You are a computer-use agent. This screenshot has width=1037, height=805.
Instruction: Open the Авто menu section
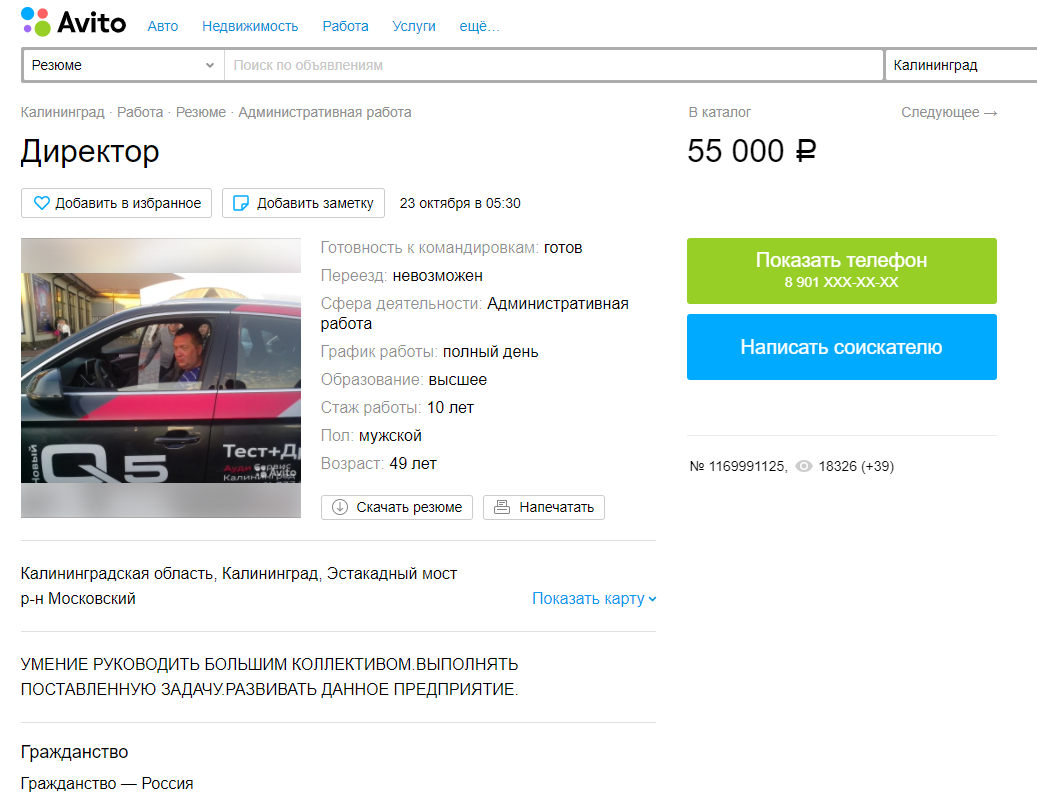162,26
